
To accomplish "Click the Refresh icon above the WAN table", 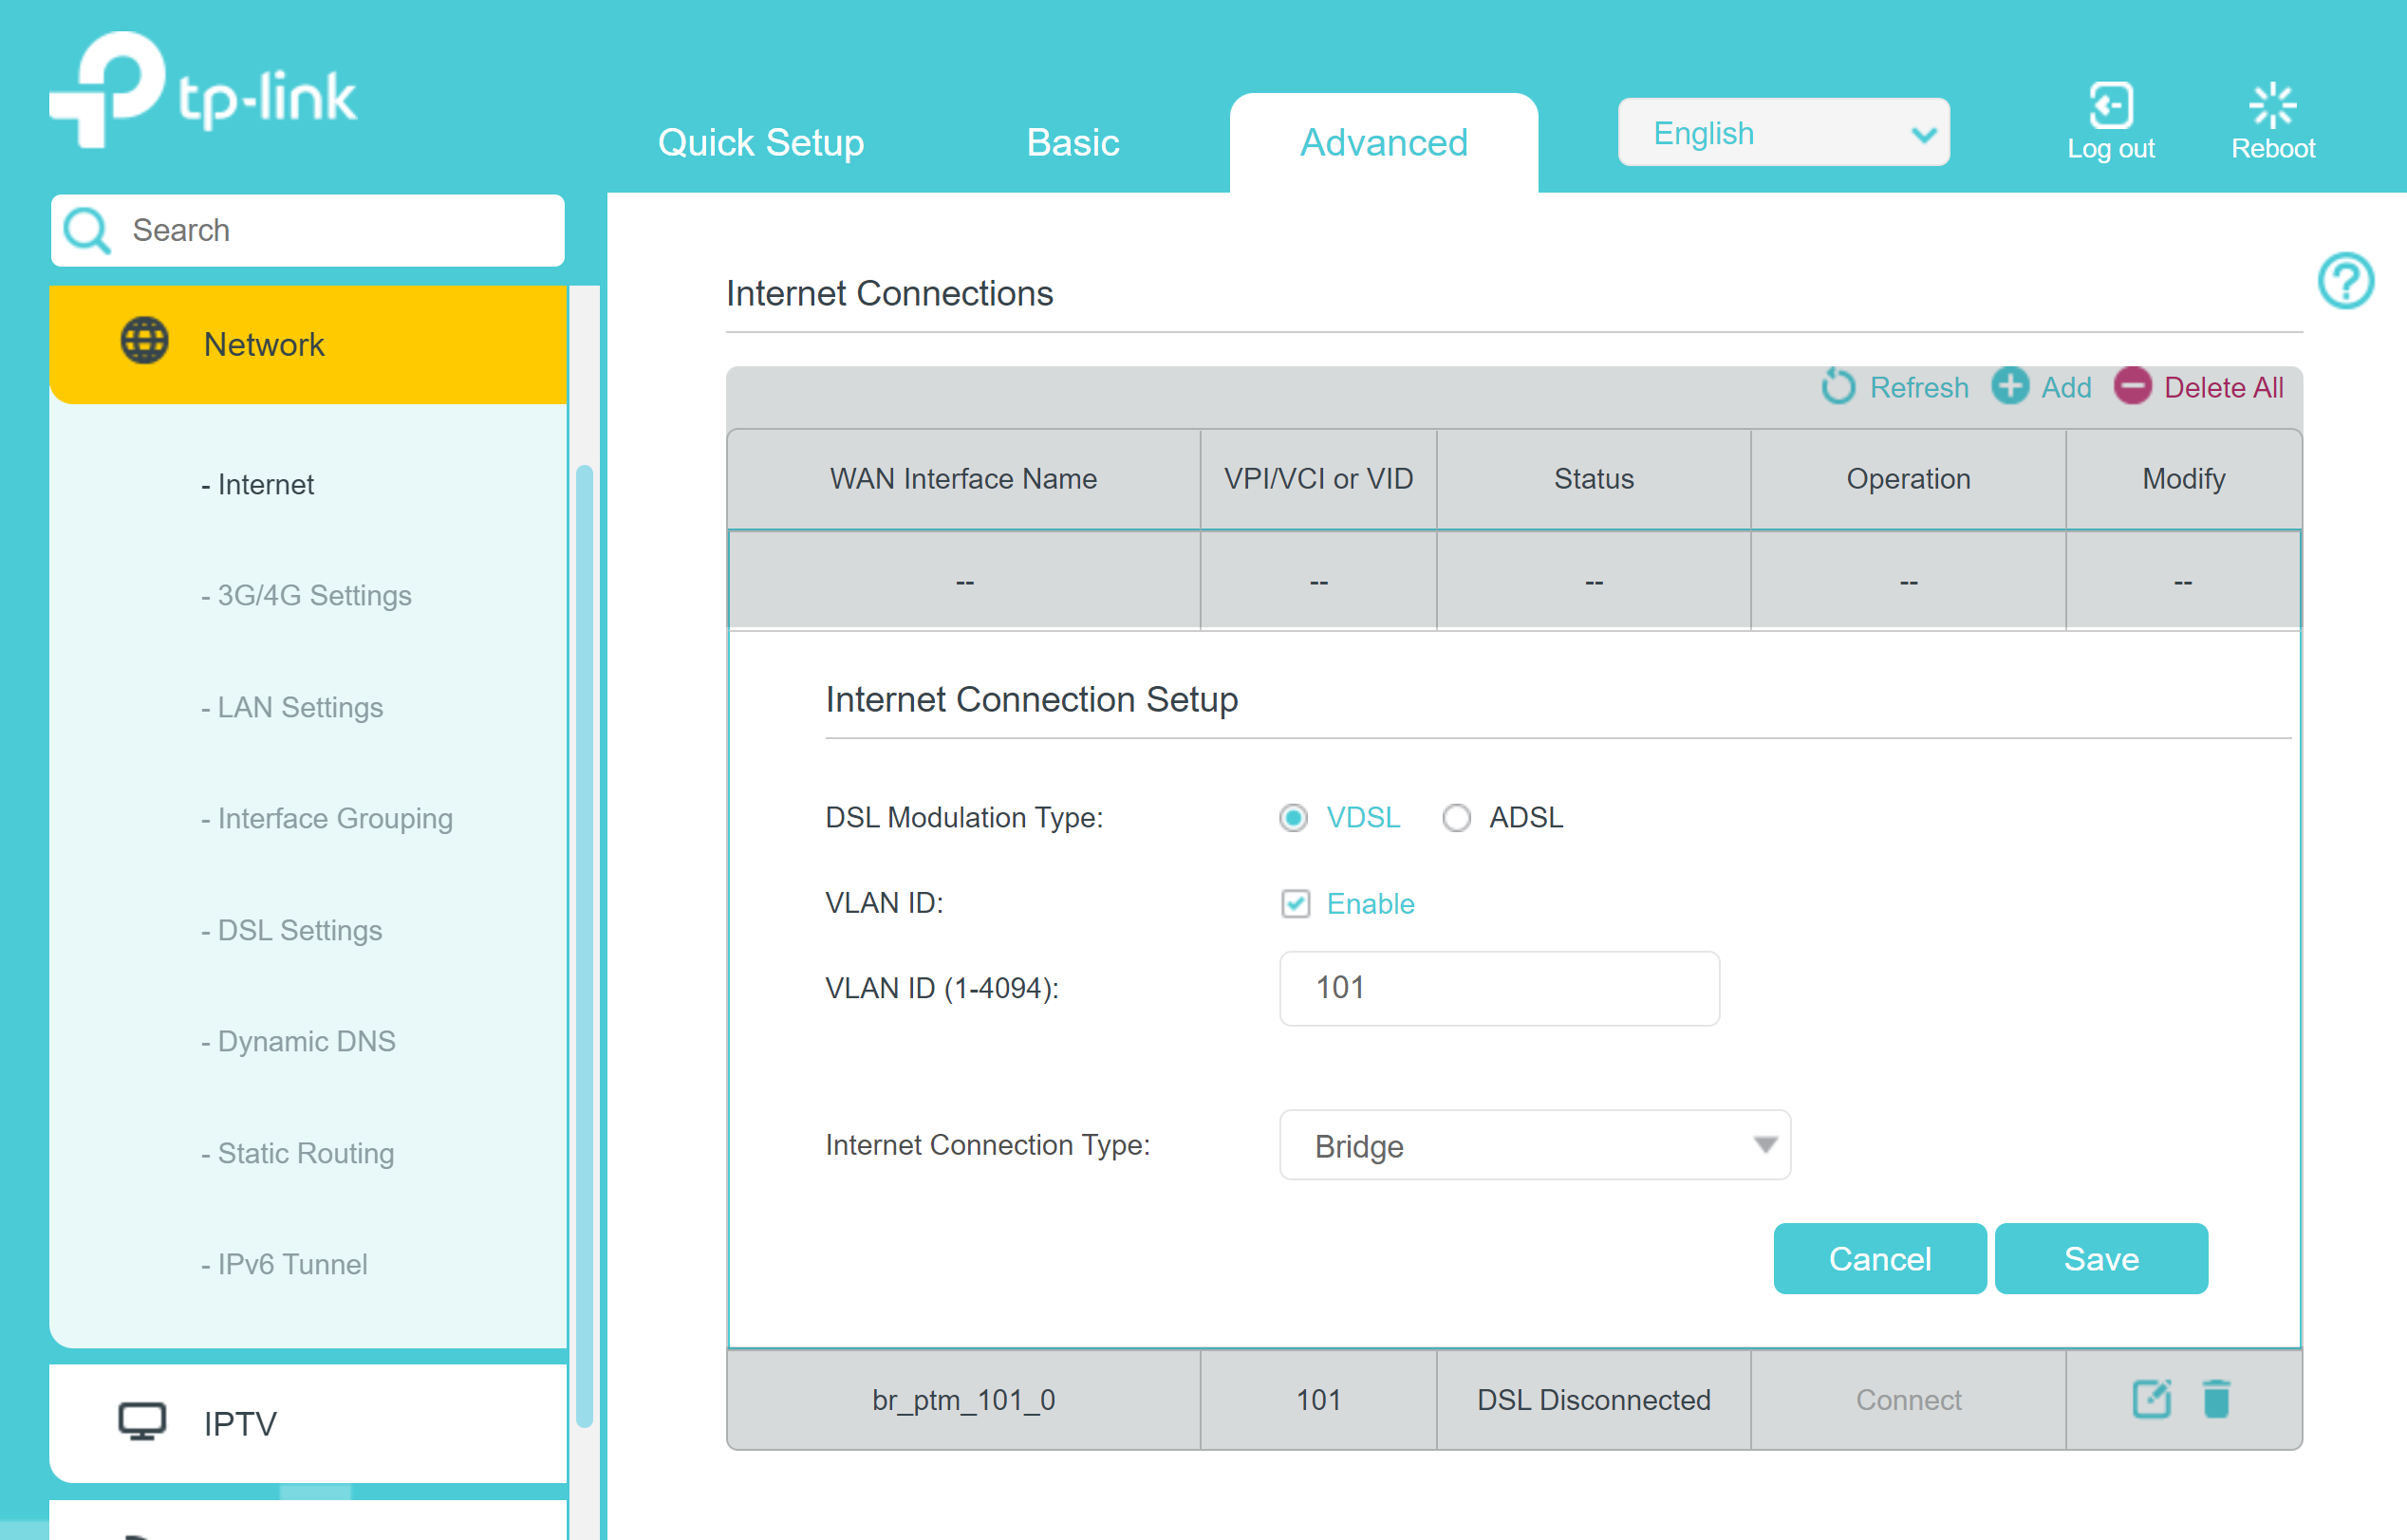I will coord(1837,388).
